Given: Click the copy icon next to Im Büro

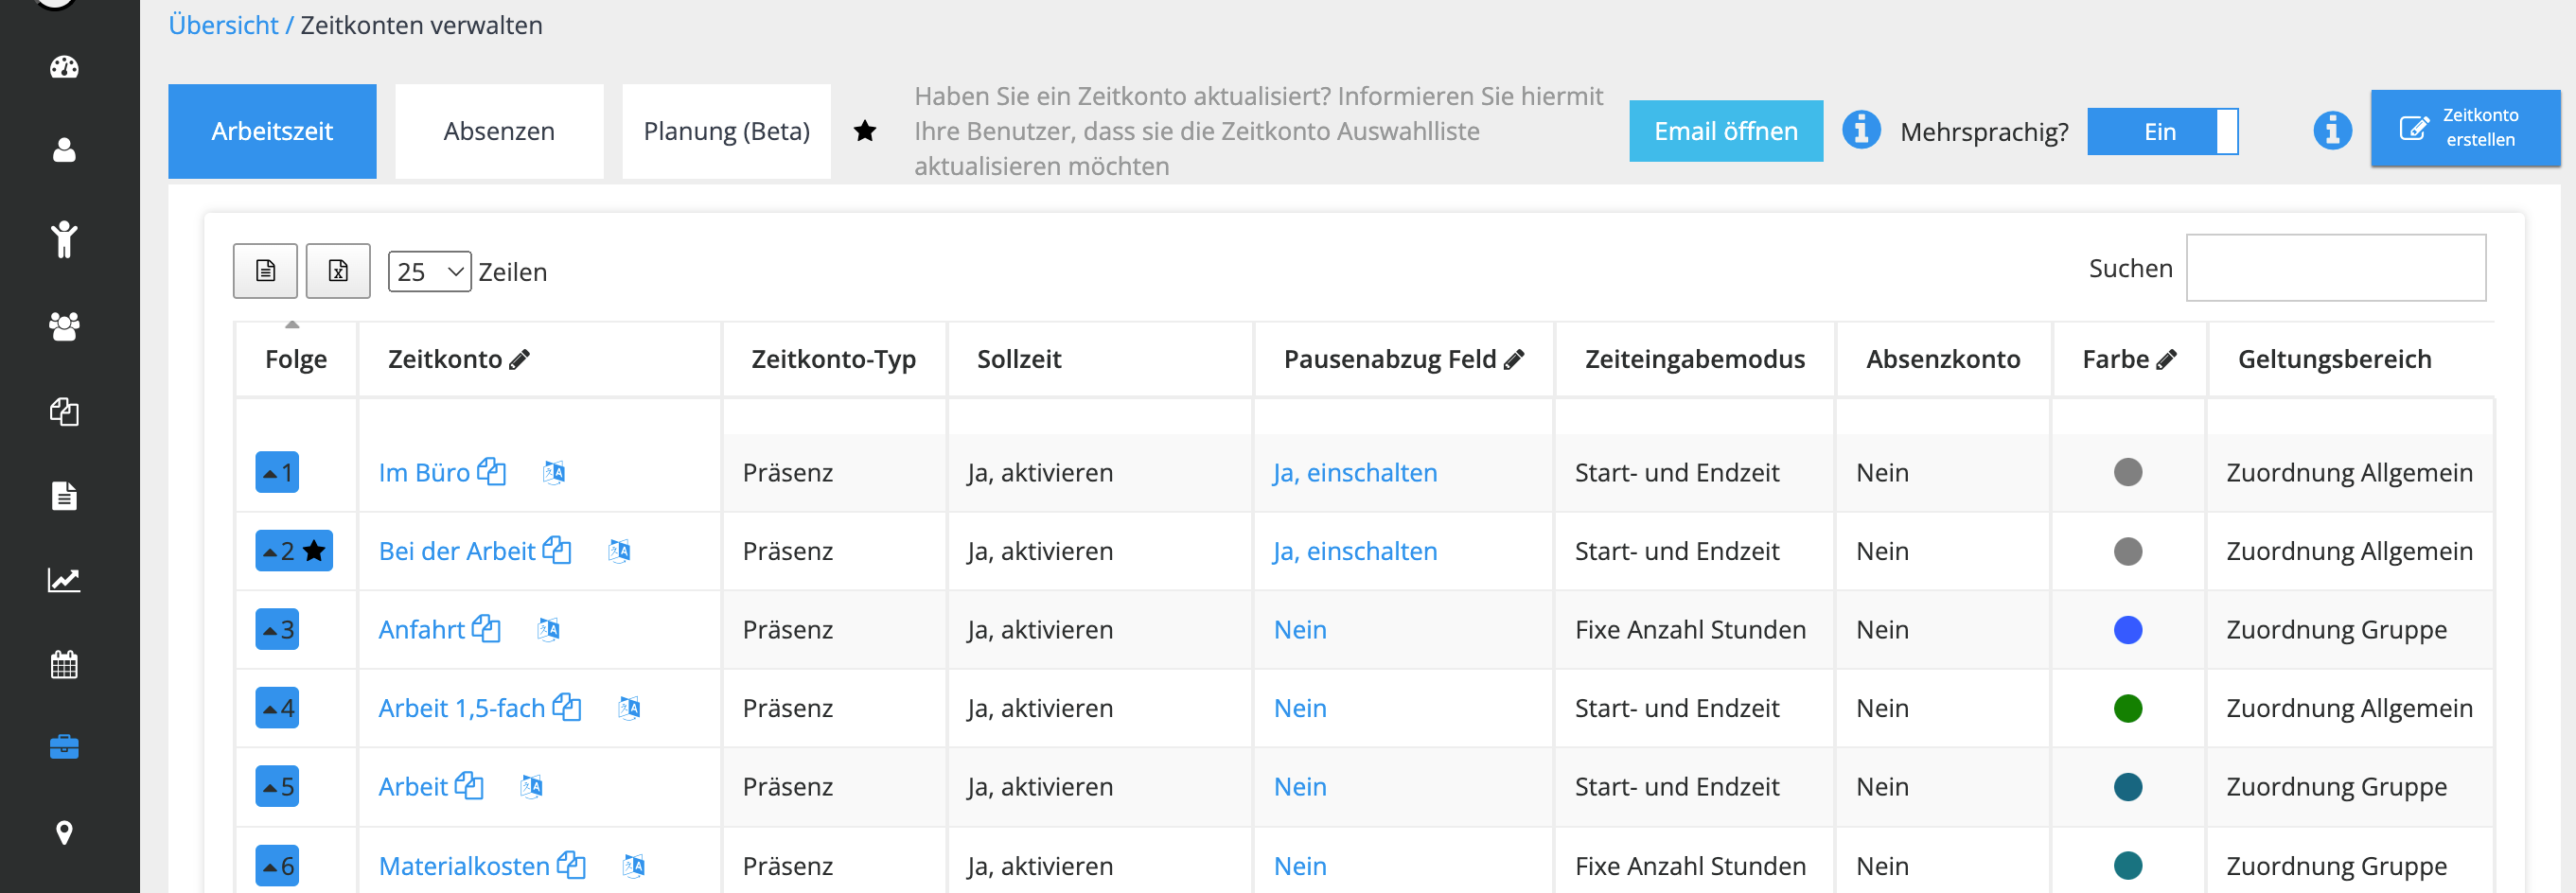Looking at the screenshot, I should click(492, 471).
